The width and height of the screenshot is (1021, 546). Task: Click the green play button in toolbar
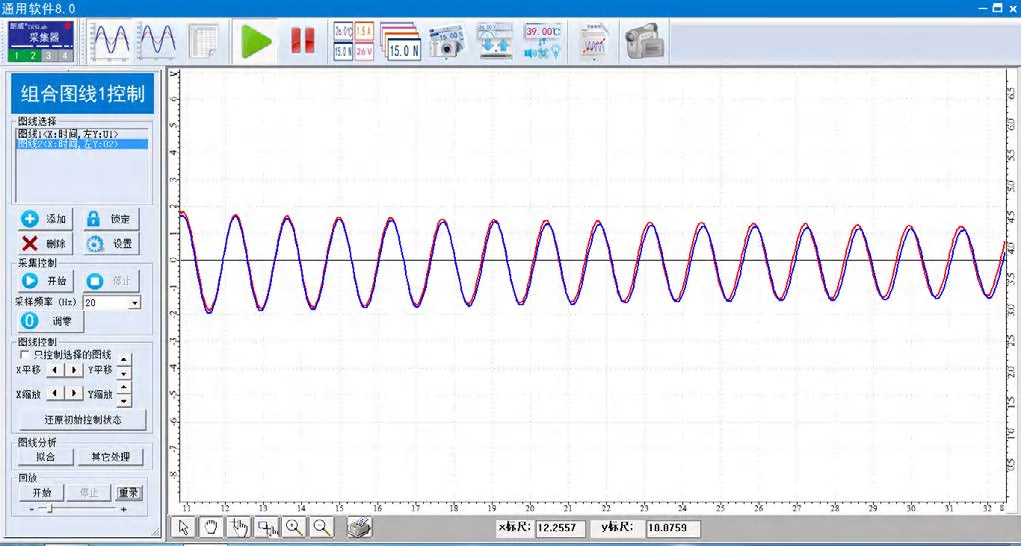point(257,42)
